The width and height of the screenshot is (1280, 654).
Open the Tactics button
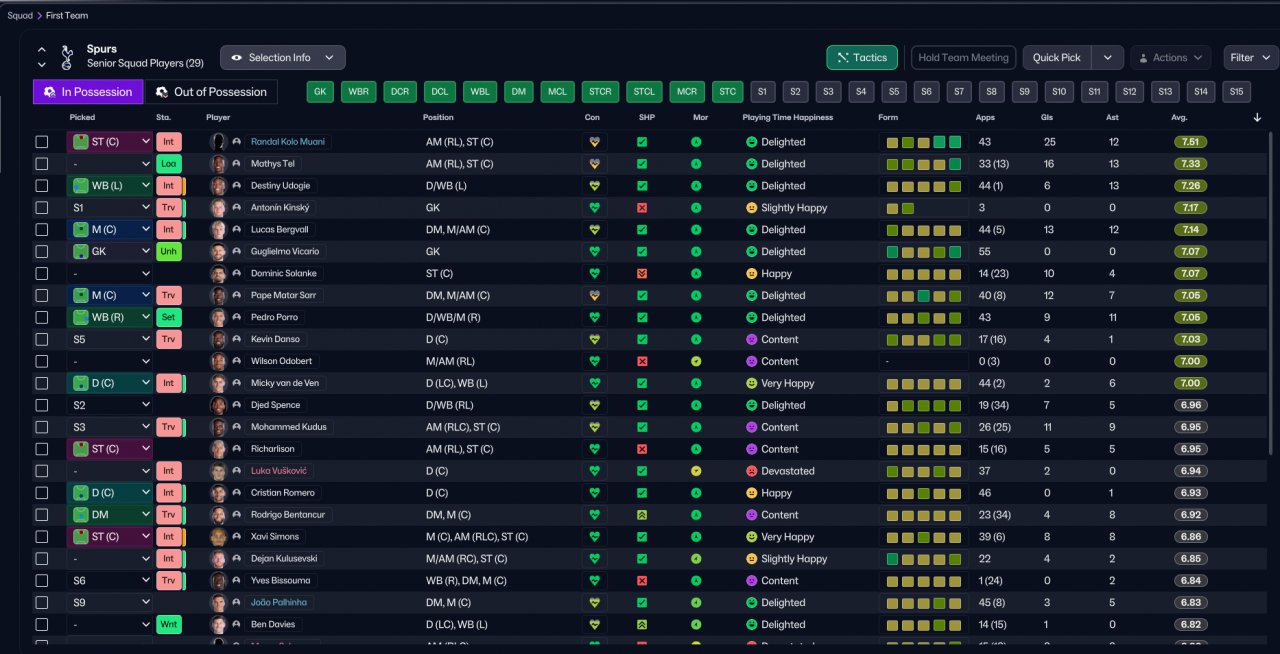(861, 58)
